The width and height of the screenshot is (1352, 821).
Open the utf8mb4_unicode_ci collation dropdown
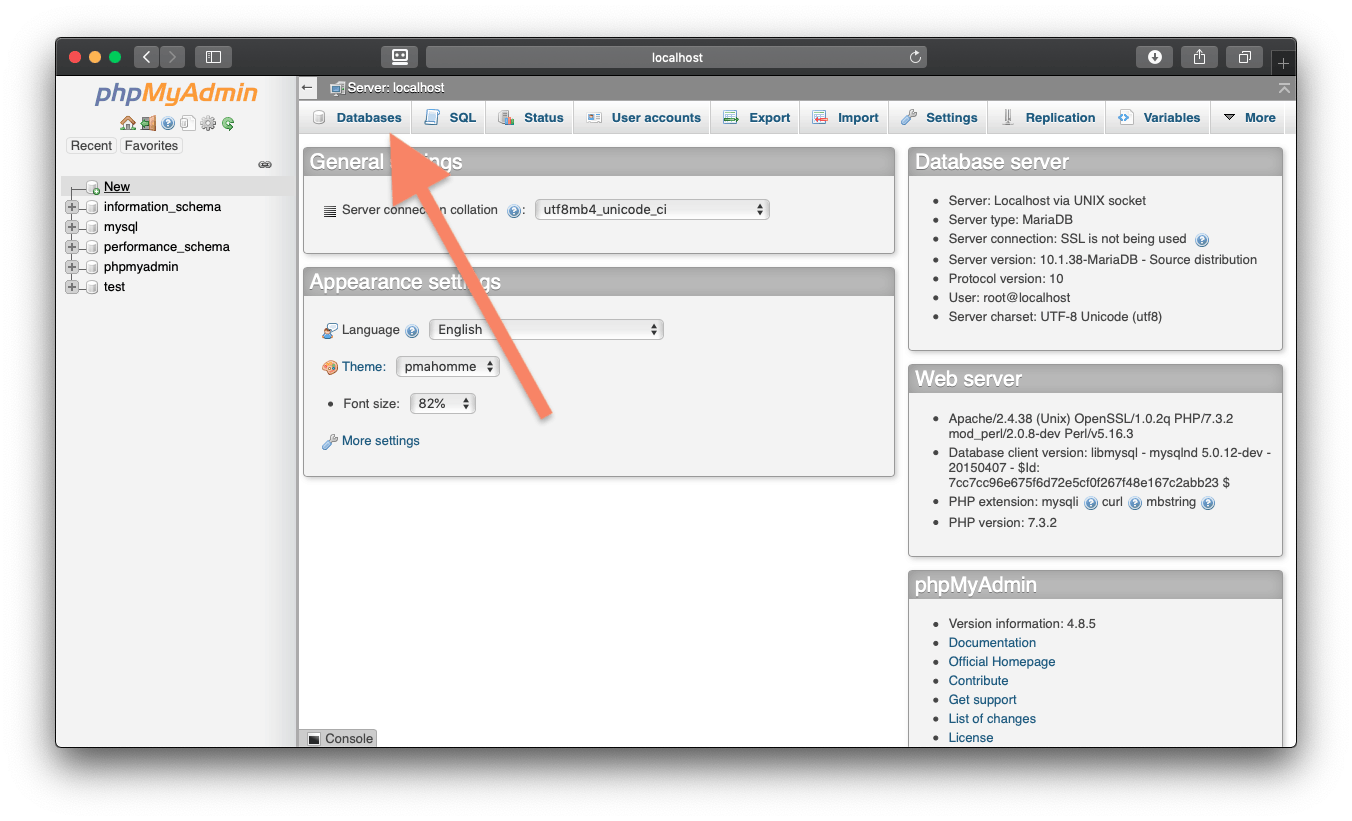(652, 209)
